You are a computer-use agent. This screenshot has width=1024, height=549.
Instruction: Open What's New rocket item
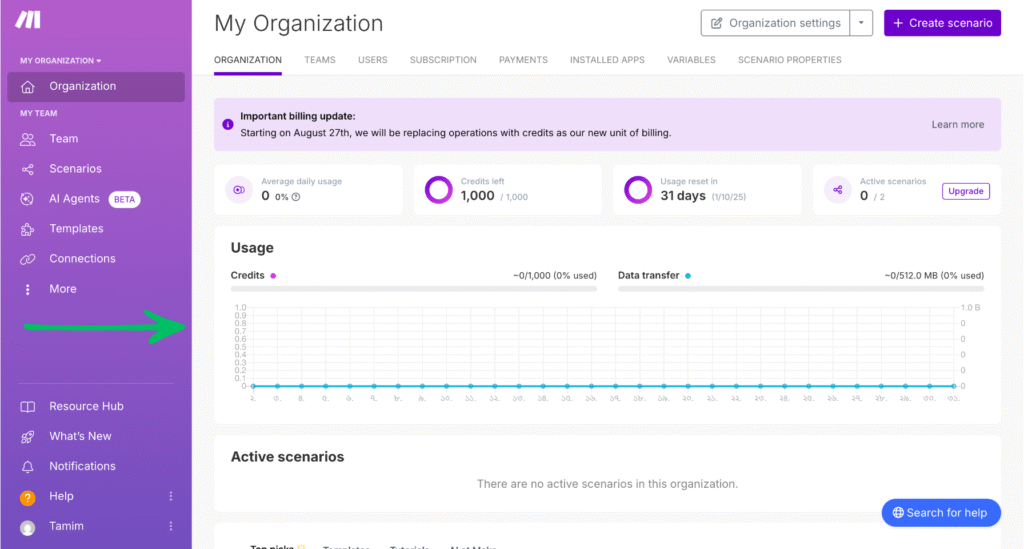click(80, 437)
